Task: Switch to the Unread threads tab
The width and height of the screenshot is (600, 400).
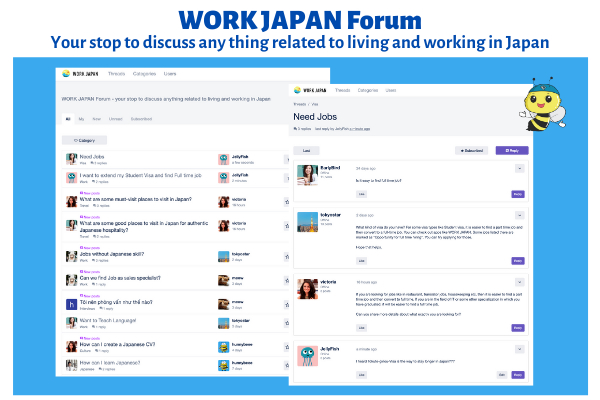Action: (117, 118)
